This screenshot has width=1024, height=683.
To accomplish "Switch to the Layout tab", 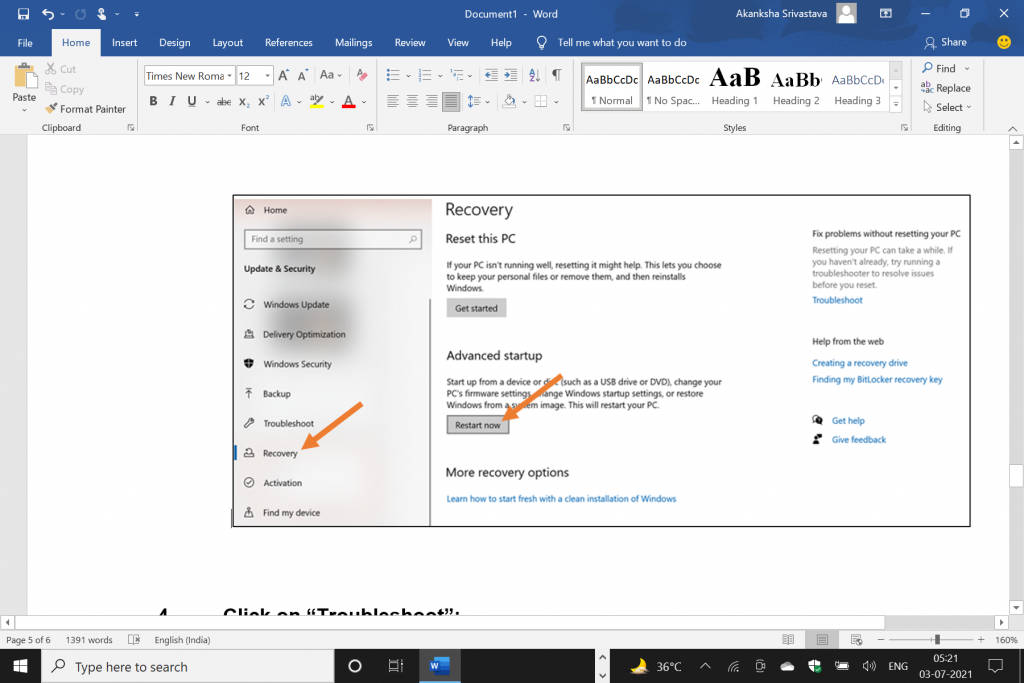I will click(x=227, y=43).
